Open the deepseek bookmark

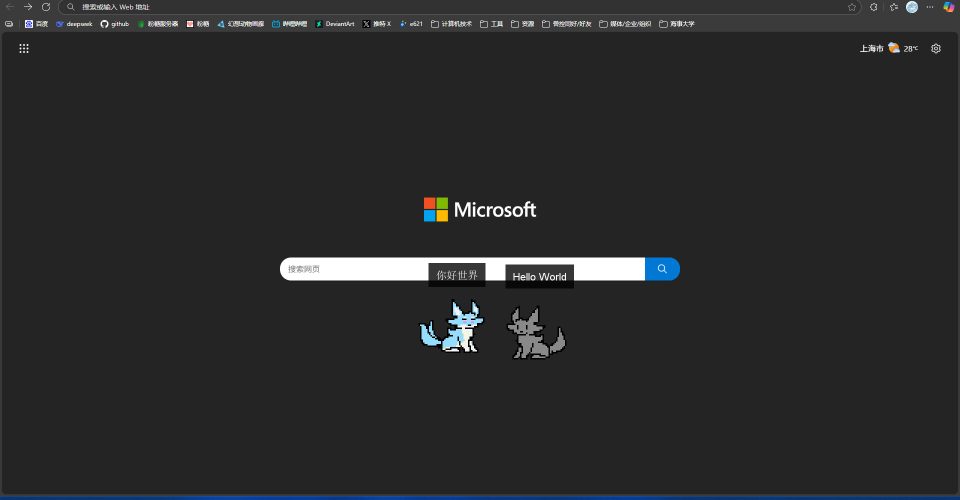pos(74,23)
